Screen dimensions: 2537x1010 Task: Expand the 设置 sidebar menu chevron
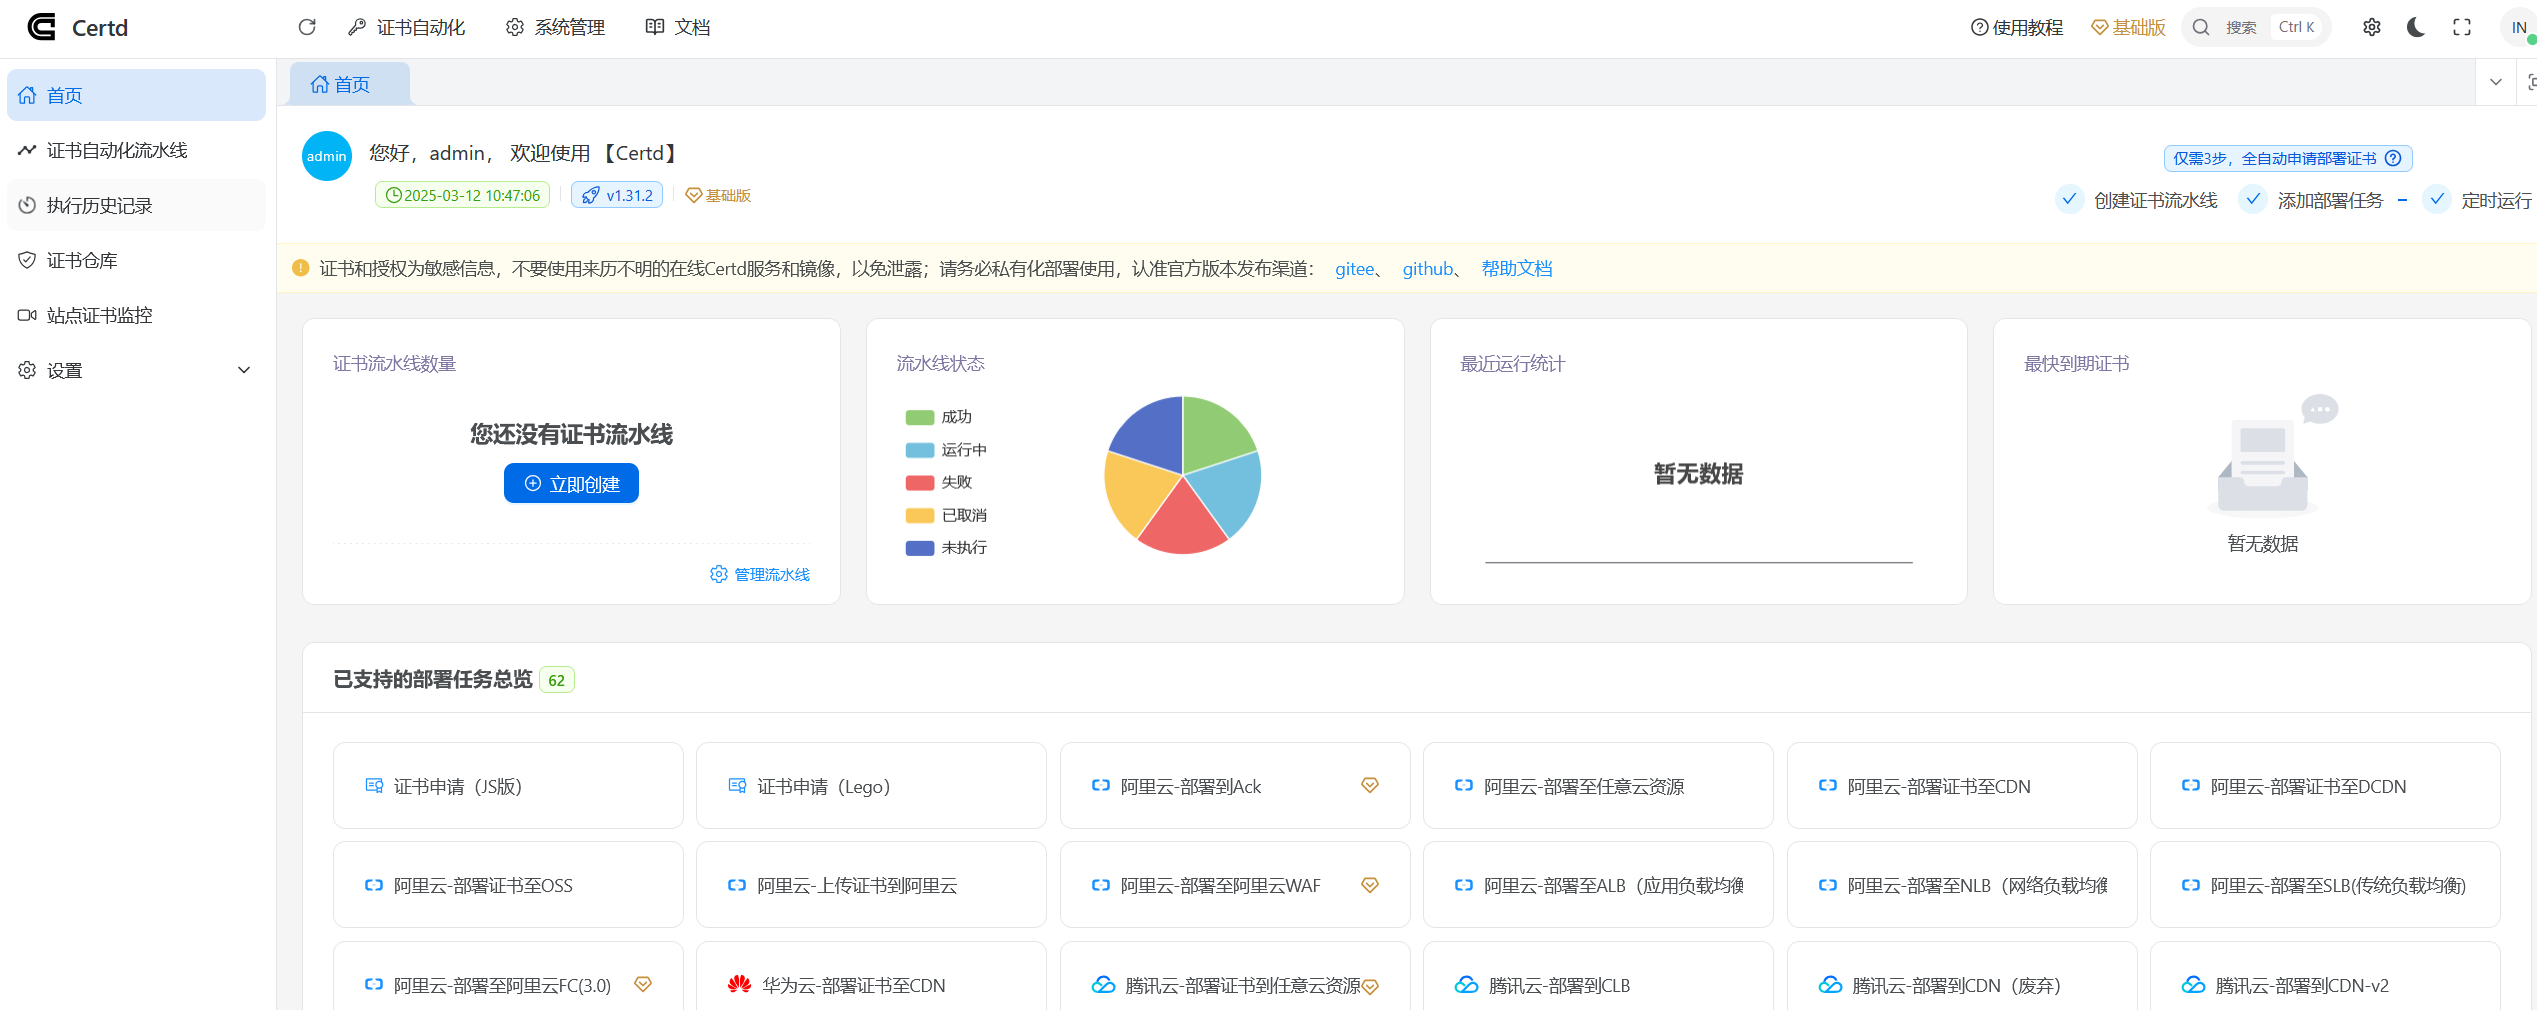point(244,370)
